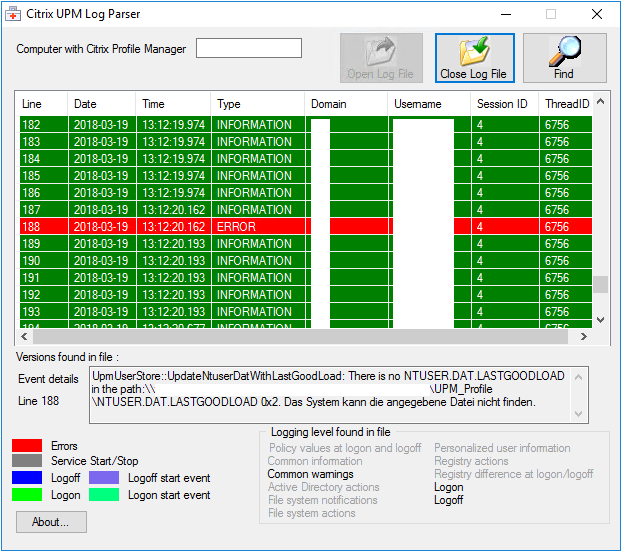Click the gray Service Start/Stop swatch
622x552 pixels.
(27, 461)
